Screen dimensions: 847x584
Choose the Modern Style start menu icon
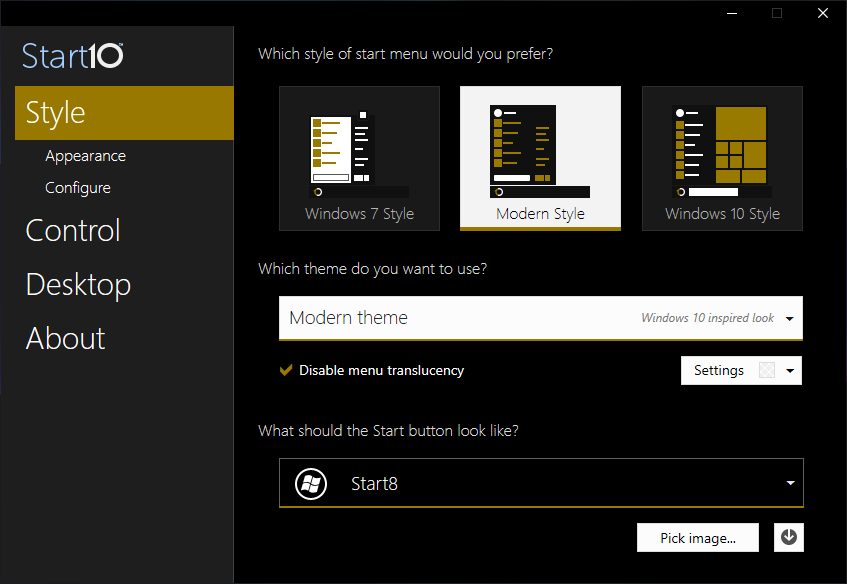(x=540, y=152)
